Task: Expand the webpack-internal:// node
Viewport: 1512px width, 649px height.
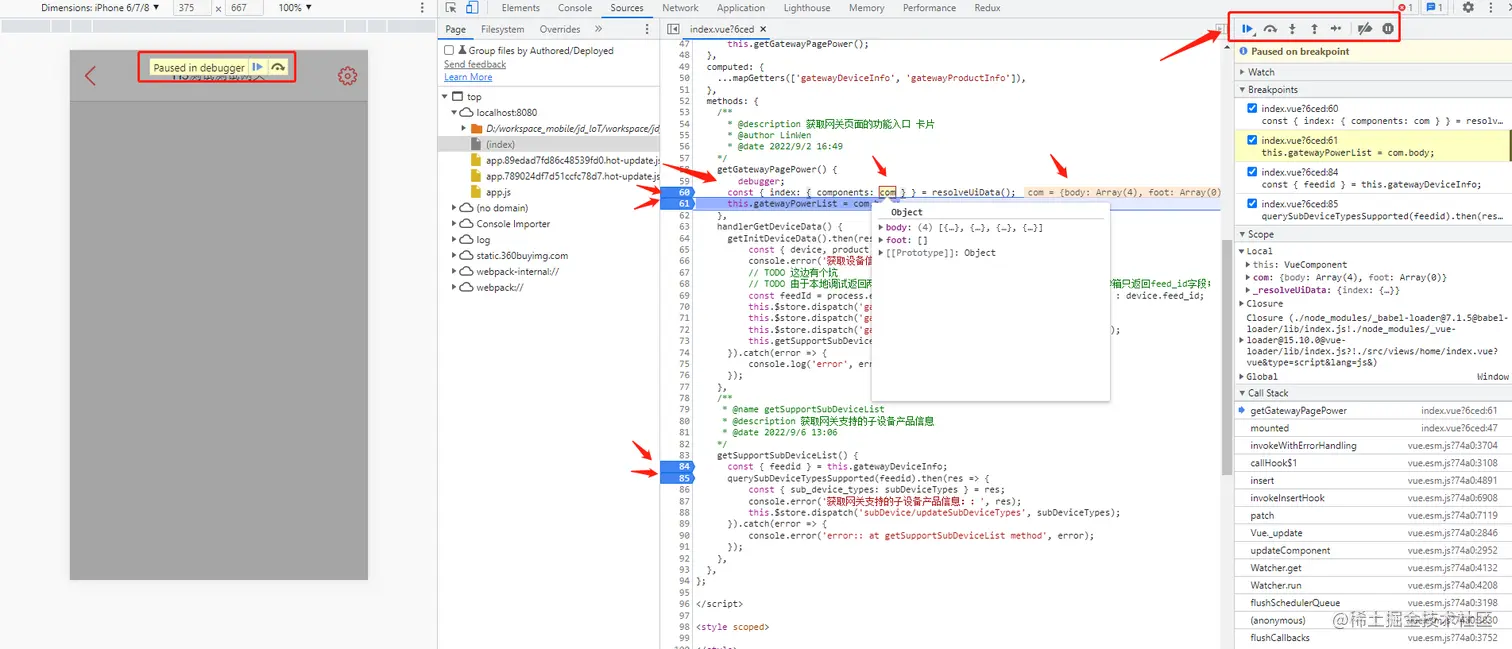Action: click(x=454, y=272)
